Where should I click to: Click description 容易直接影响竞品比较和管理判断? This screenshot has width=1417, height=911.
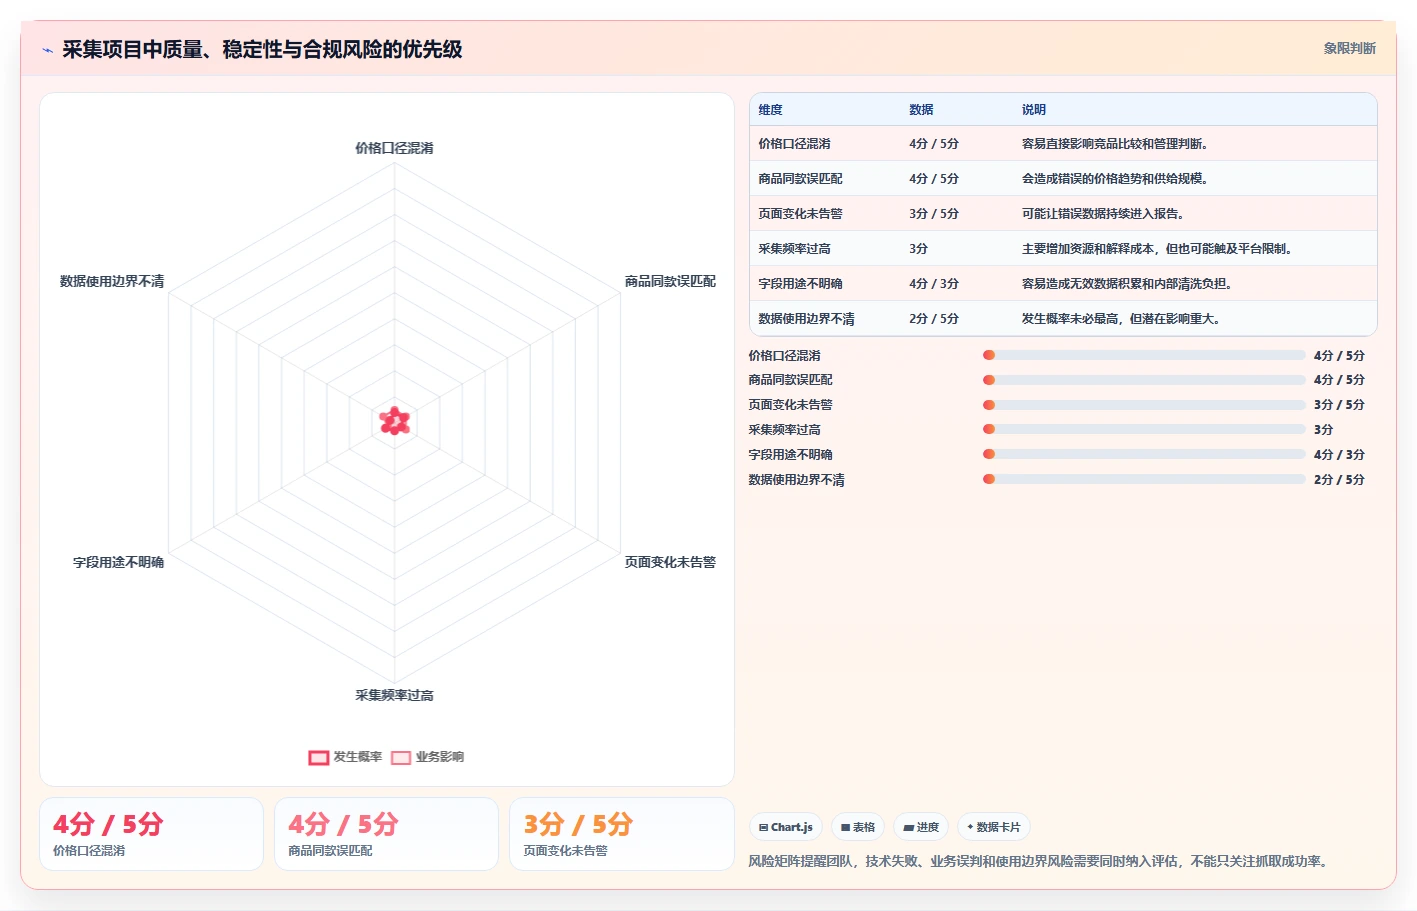1115,144
